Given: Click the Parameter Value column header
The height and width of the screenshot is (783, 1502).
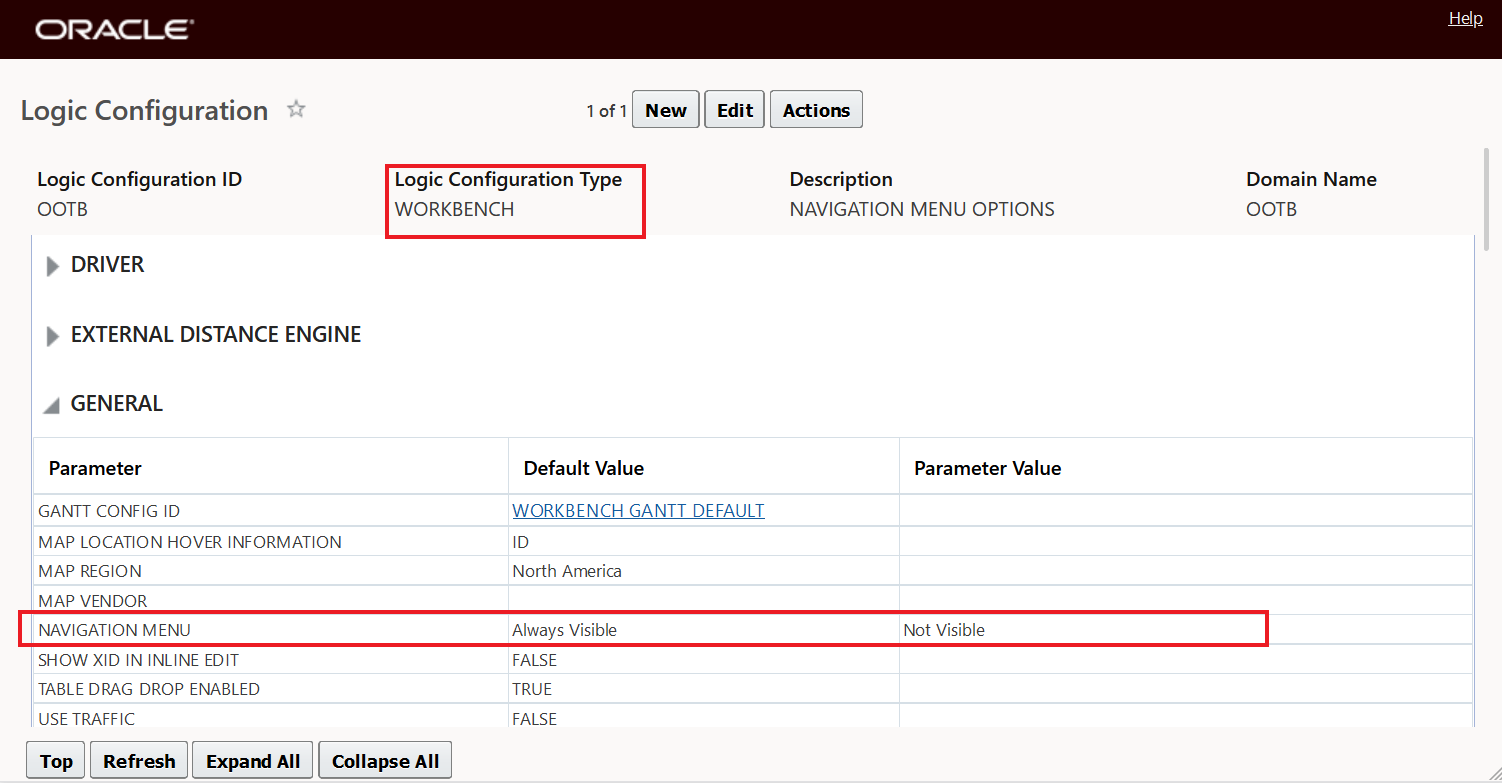Looking at the screenshot, I should click(x=987, y=468).
